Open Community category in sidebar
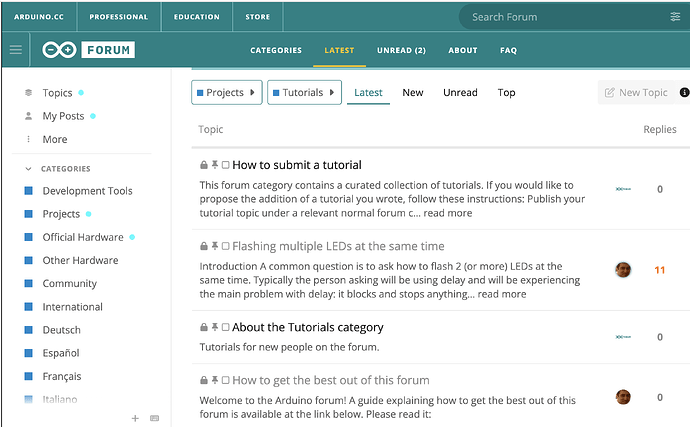This screenshot has width=690, height=427. pyautogui.click(x=70, y=283)
